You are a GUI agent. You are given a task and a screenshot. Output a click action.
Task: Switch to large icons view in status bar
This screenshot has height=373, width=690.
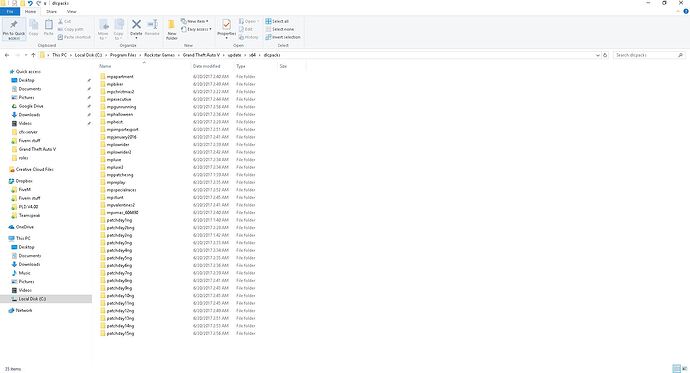coord(685,369)
